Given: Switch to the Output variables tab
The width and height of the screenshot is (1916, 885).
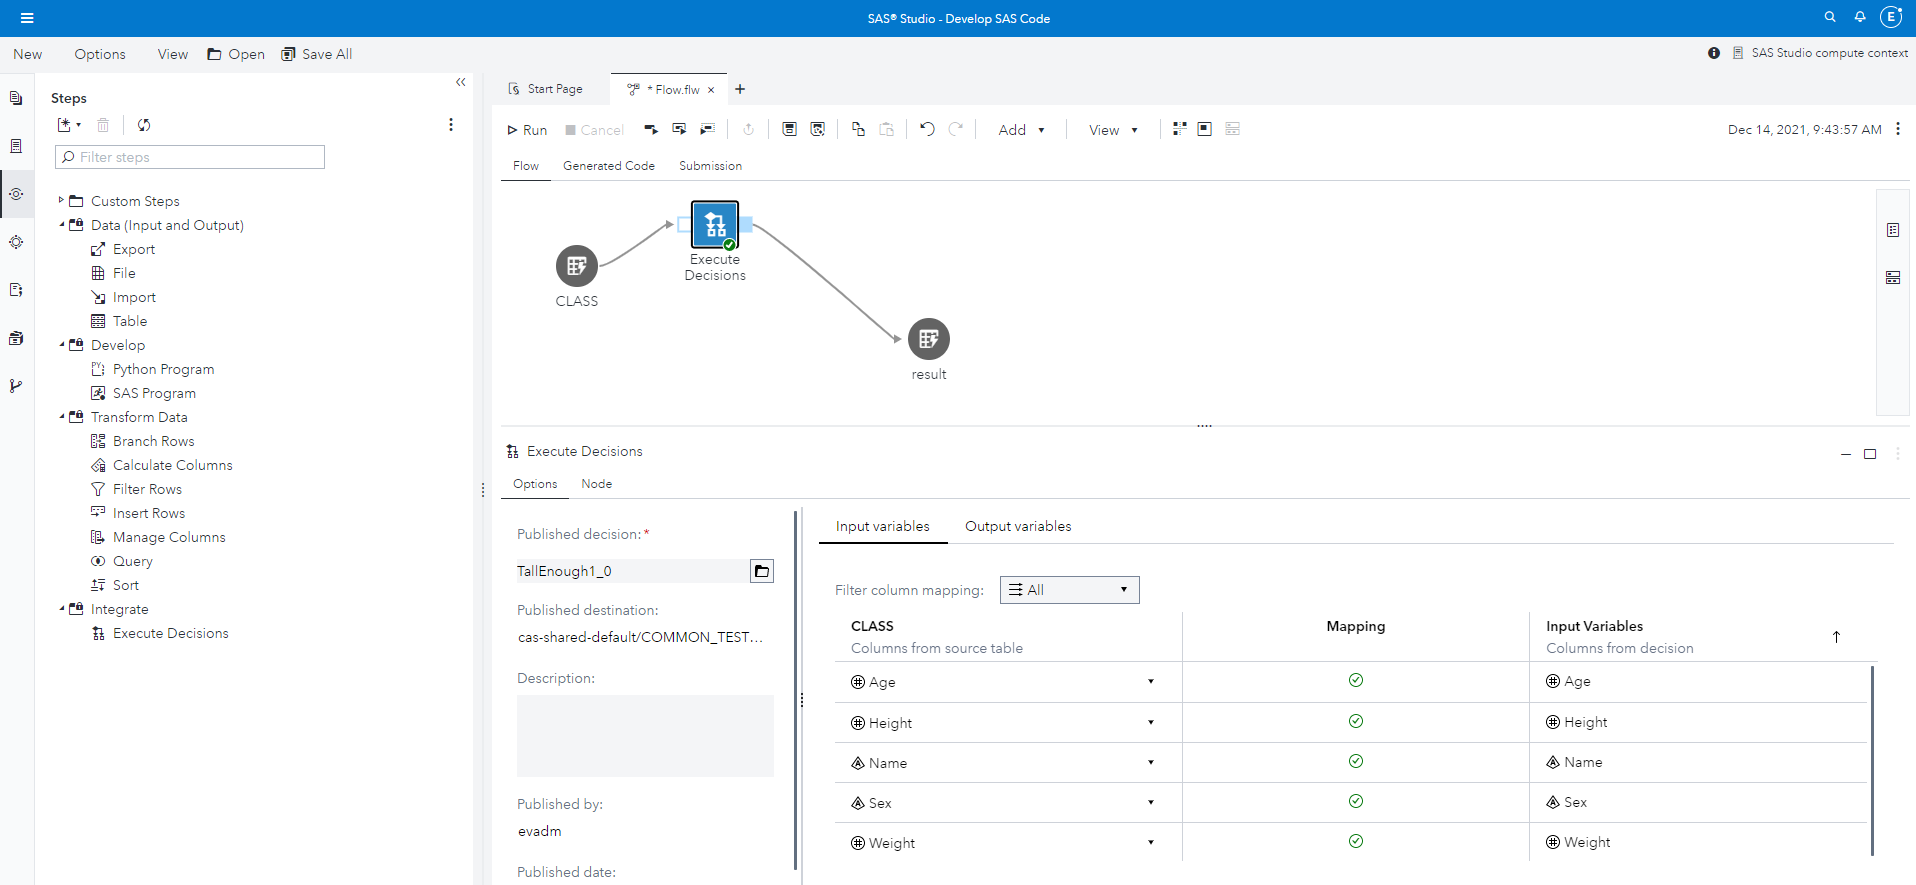Looking at the screenshot, I should point(1018,526).
